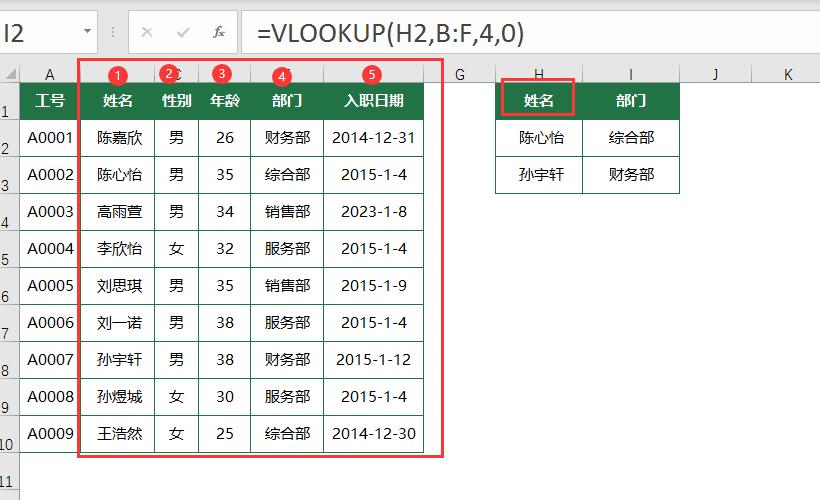Click 女 in the A0008 row

coord(177,397)
